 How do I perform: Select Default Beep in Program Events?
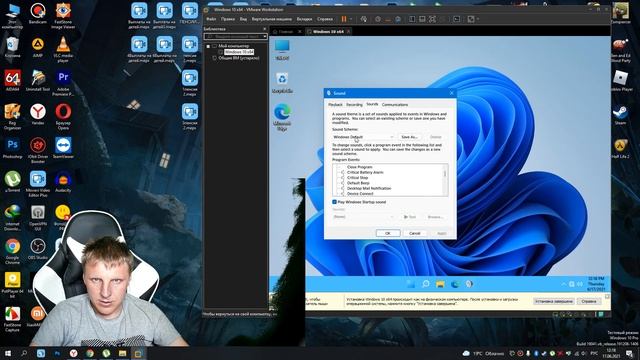358,183
